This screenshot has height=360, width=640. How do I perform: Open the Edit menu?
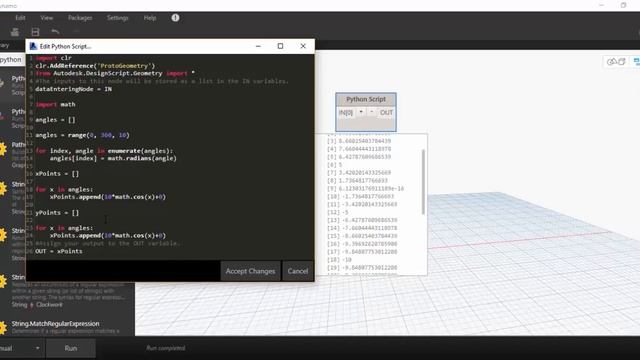pos(20,18)
